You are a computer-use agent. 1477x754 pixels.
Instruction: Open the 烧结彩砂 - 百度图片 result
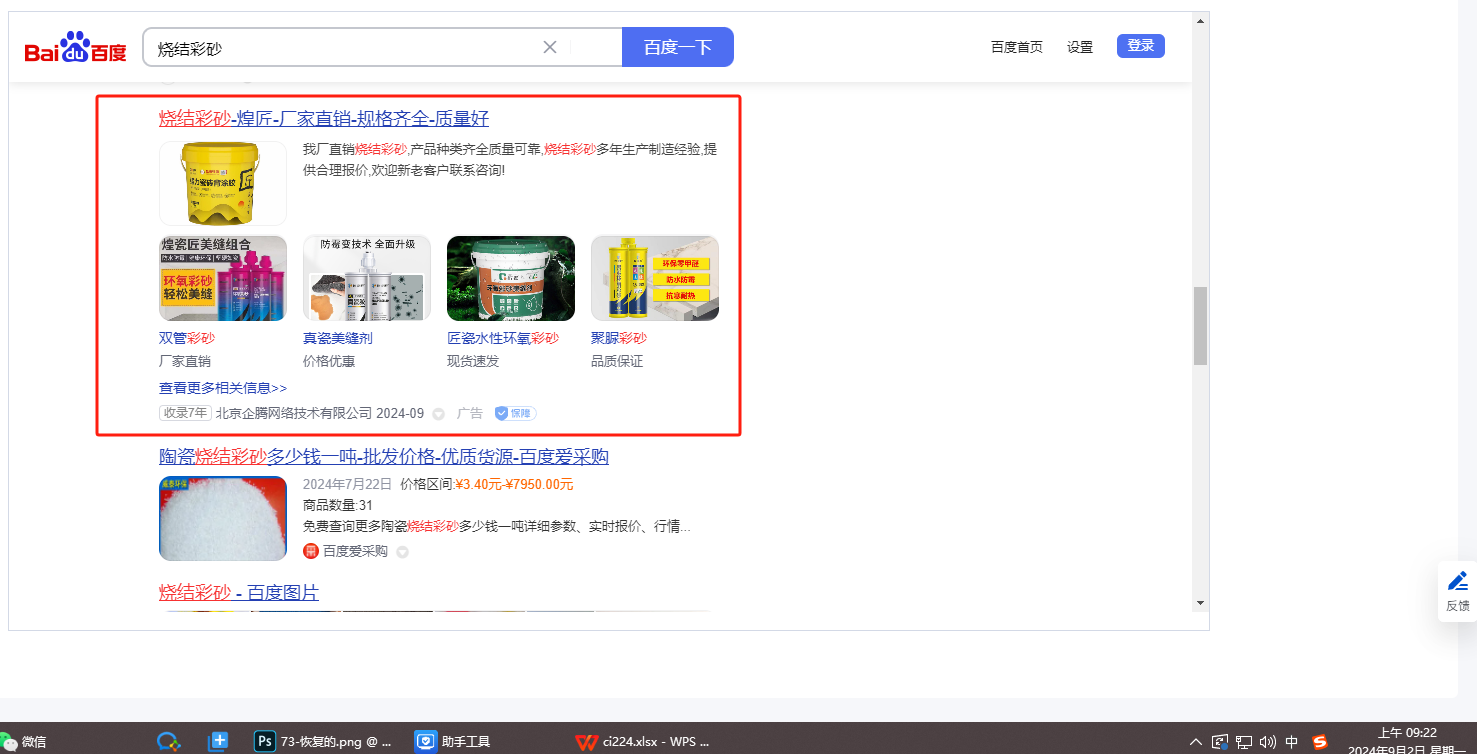pyautogui.click(x=239, y=593)
